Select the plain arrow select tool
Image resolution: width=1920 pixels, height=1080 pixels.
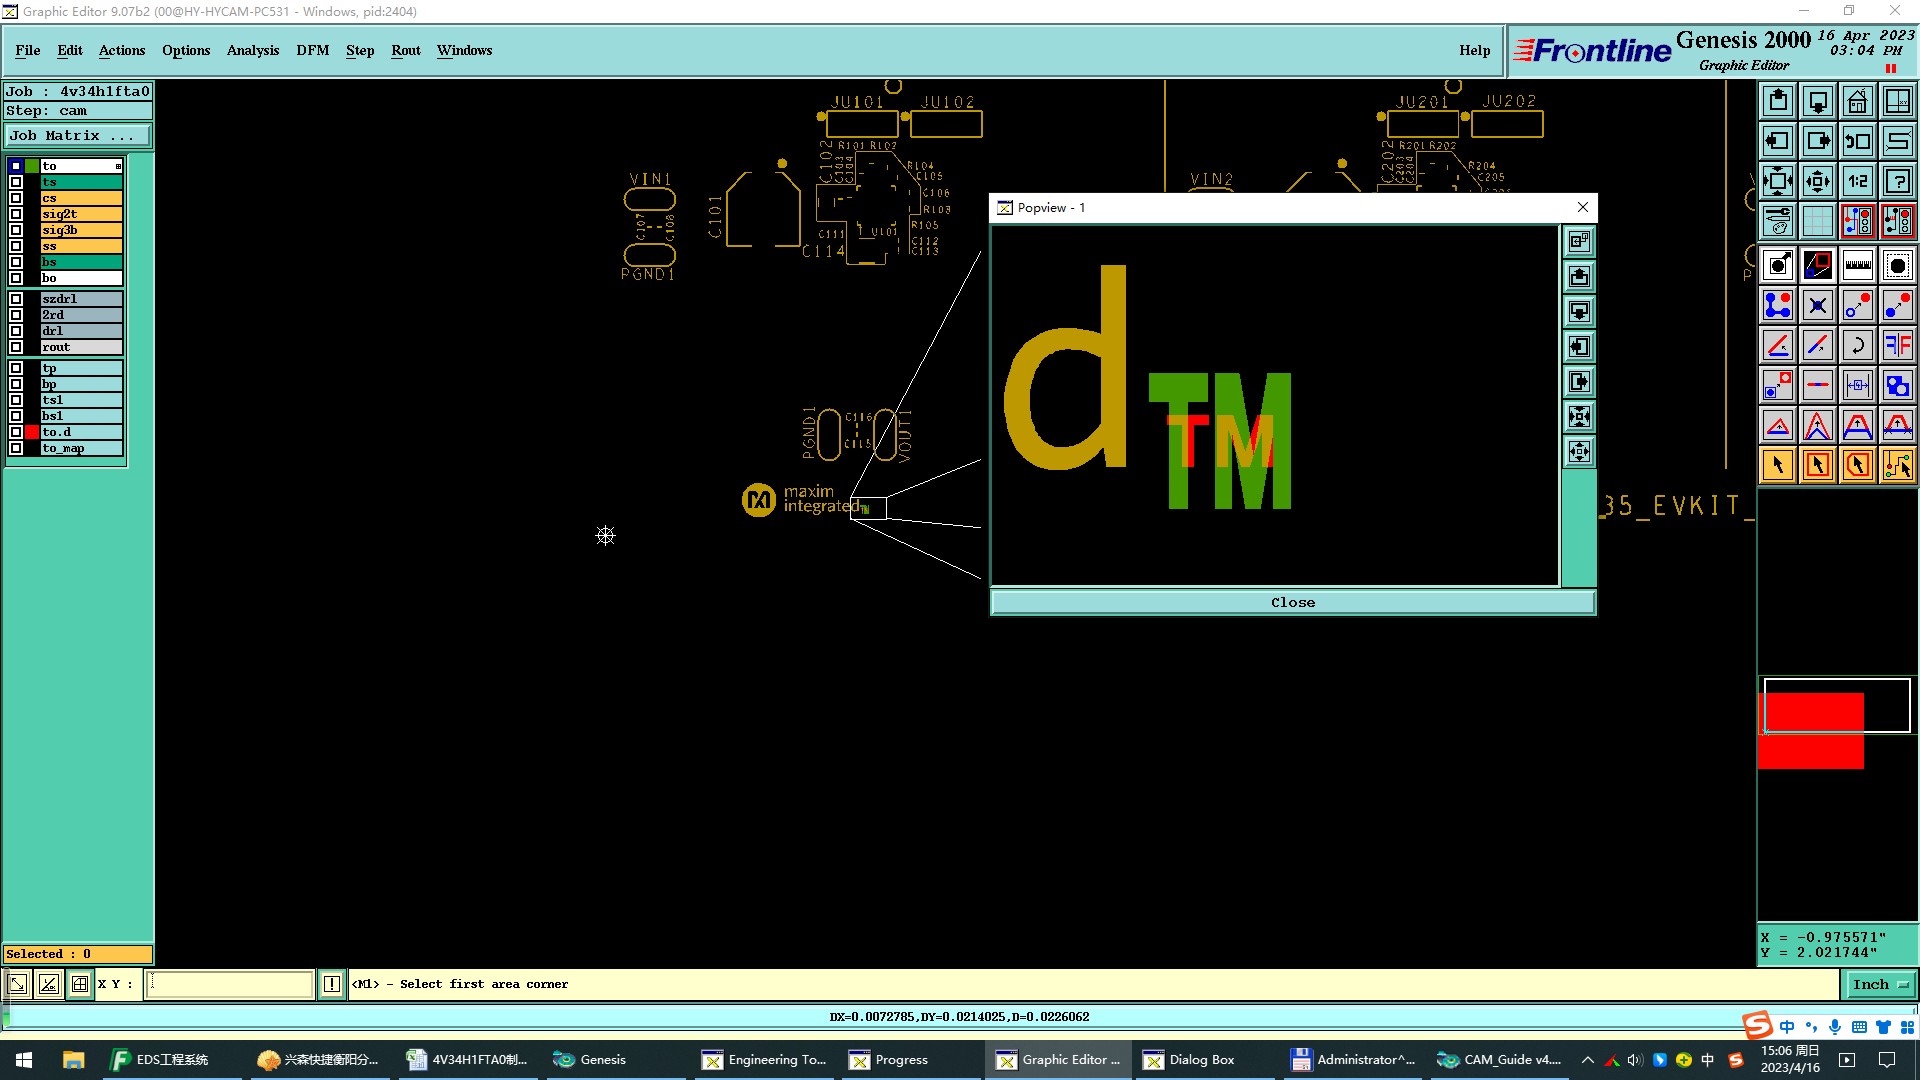[x=1778, y=465]
